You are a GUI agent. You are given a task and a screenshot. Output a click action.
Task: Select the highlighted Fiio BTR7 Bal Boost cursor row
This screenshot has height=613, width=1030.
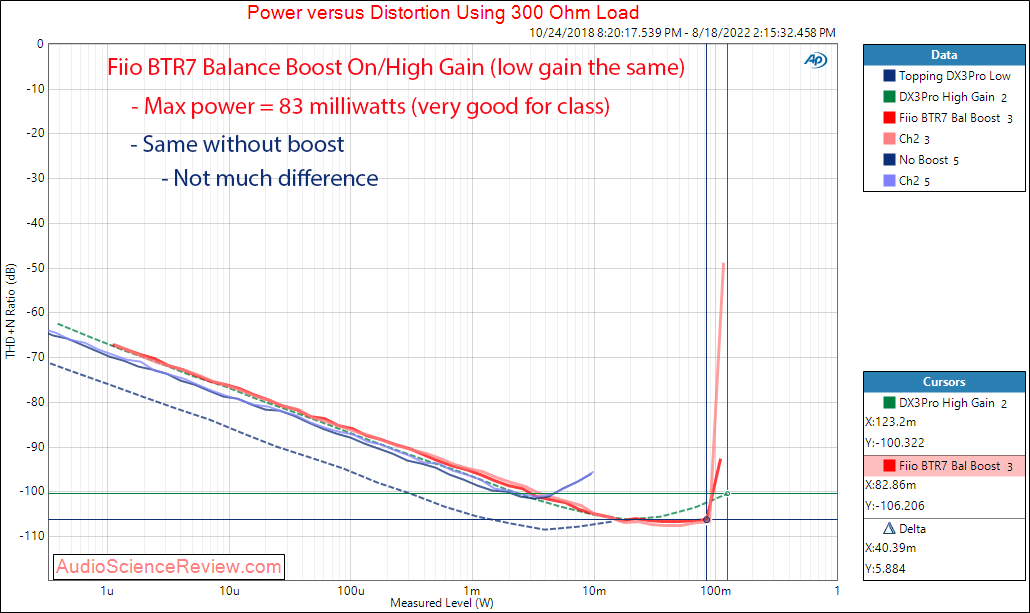(x=944, y=466)
